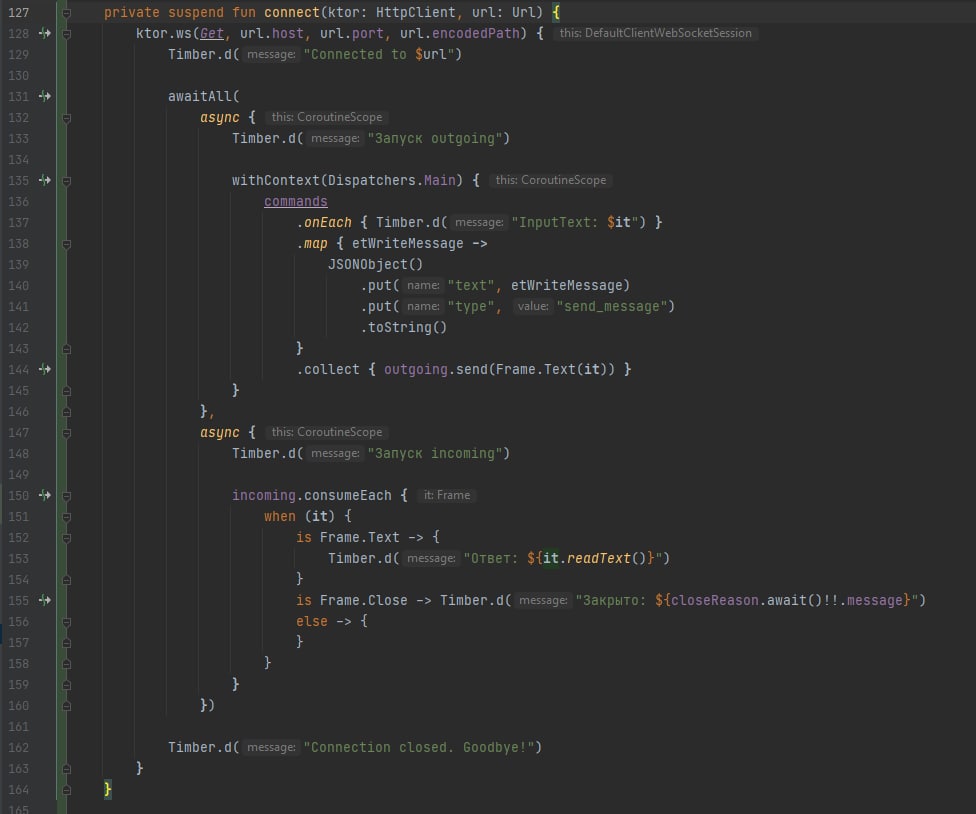Click 'Dispatchers.Main' in withContext call
This screenshot has width=976, height=814.
(392, 180)
